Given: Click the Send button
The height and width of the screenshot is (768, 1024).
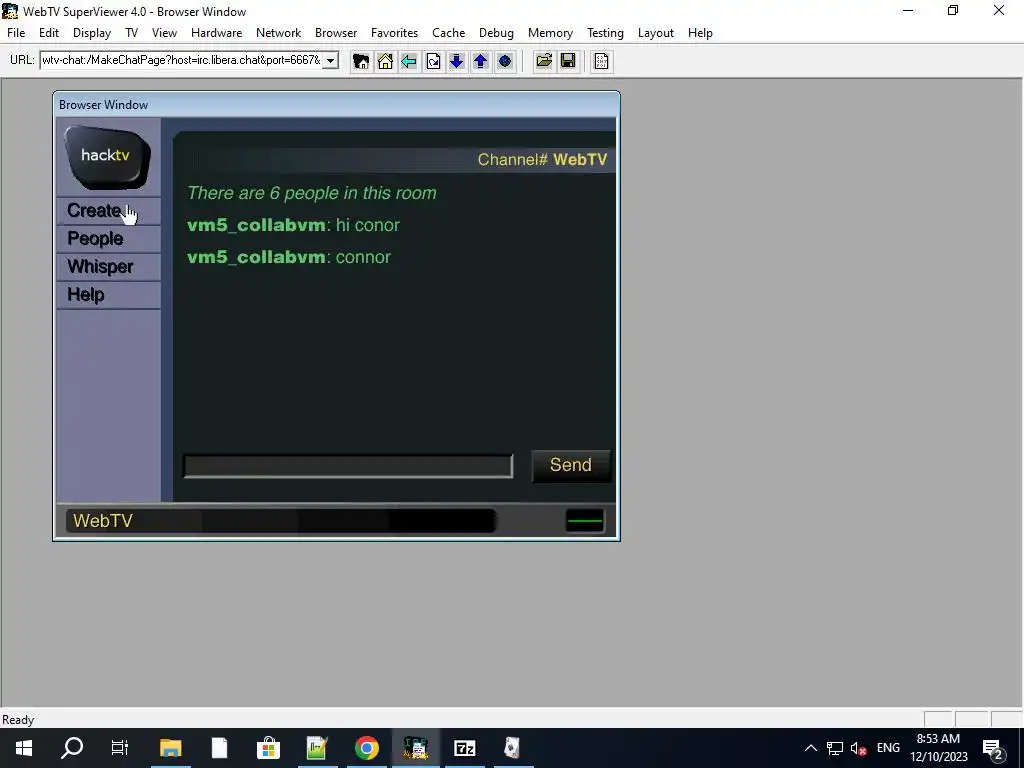Looking at the screenshot, I should click(x=571, y=466).
